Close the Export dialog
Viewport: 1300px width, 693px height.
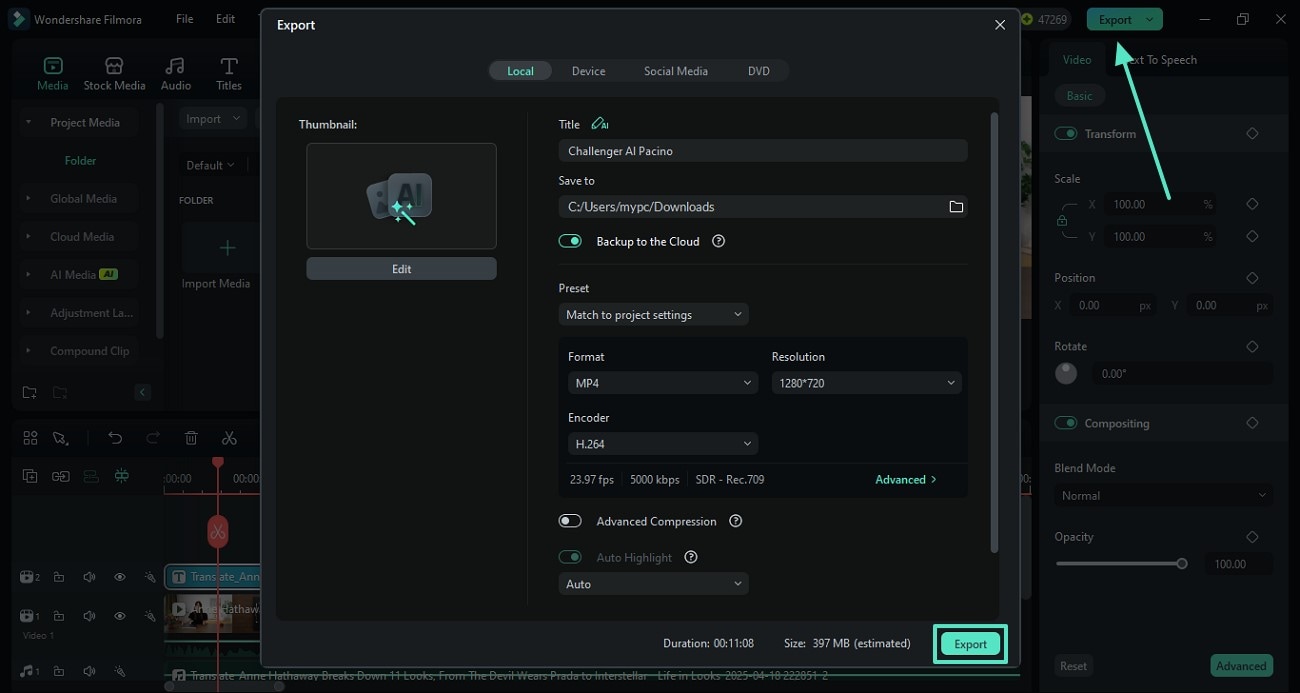(x=1000, y=25)
